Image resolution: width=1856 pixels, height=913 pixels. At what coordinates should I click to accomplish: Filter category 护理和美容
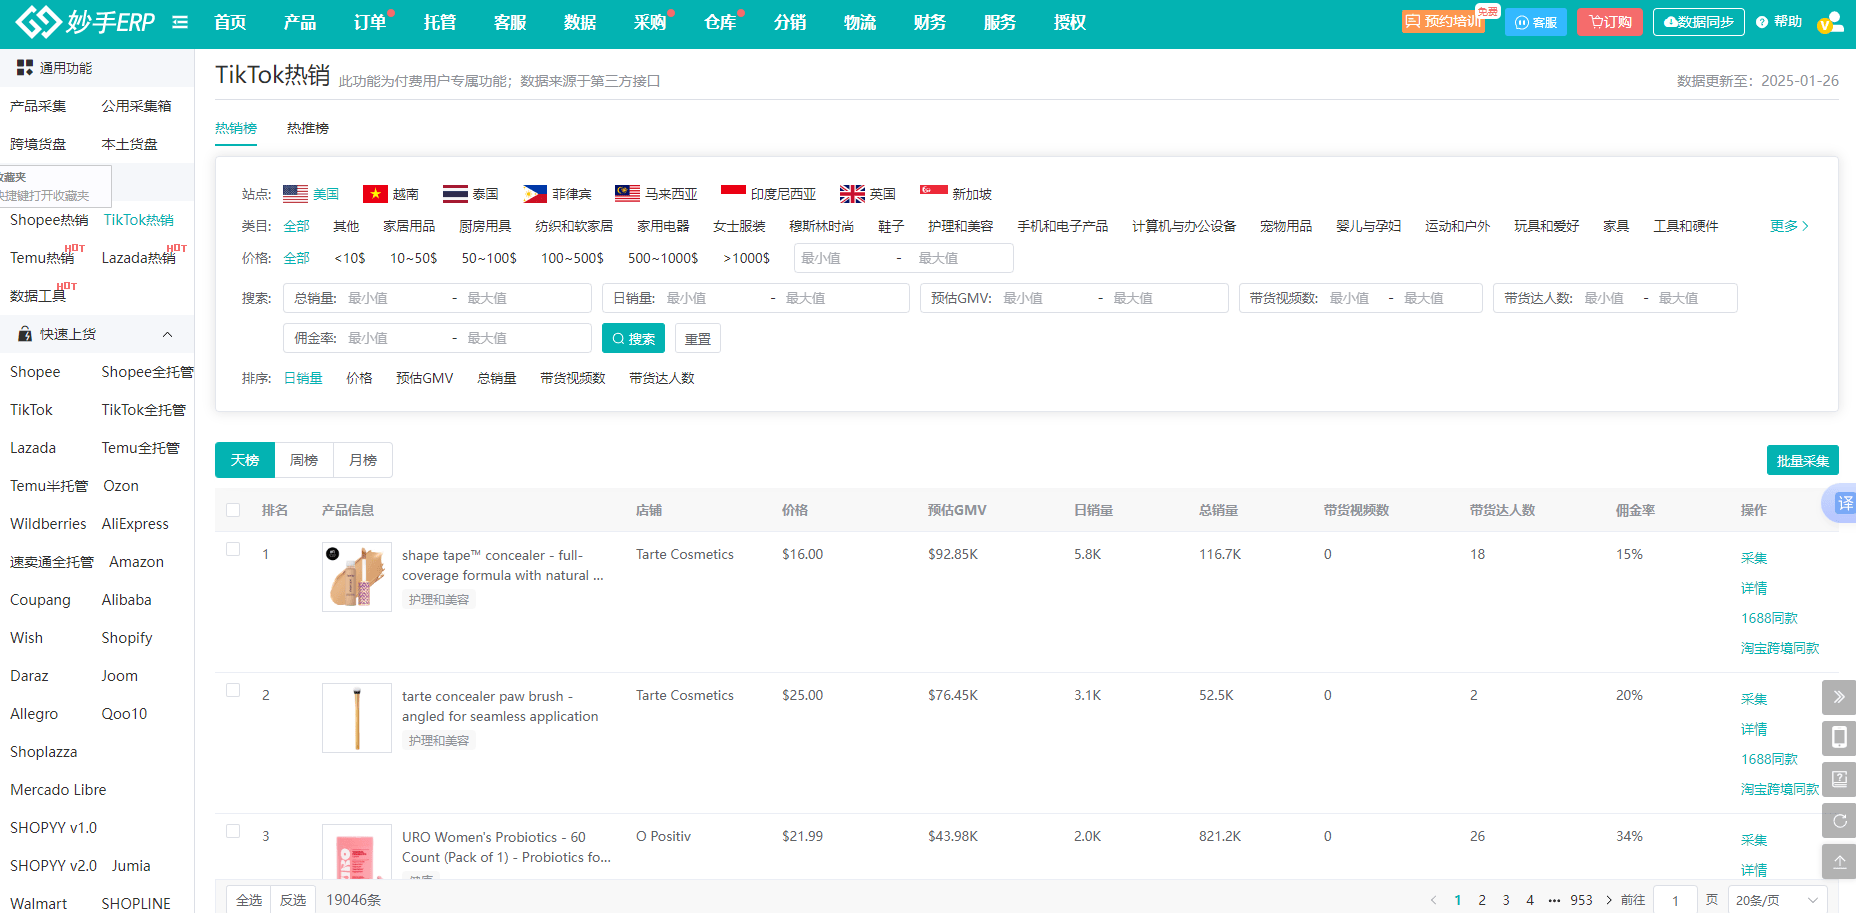coord(960,226)
